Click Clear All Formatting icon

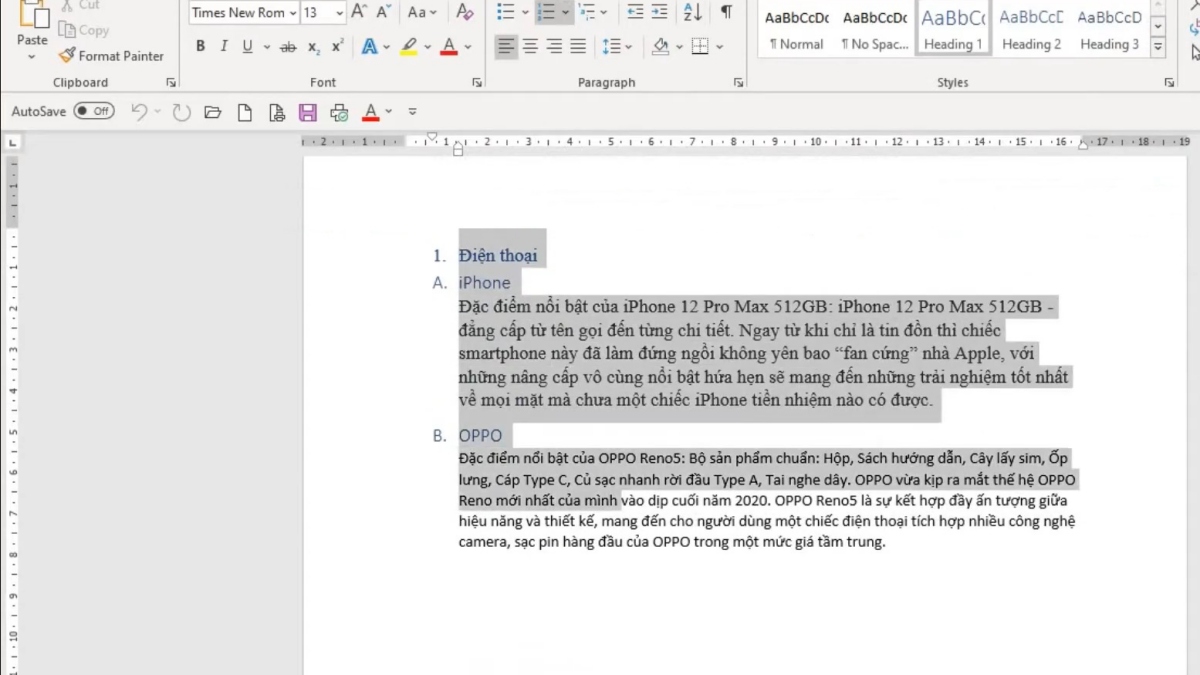[x=464, y=12]
